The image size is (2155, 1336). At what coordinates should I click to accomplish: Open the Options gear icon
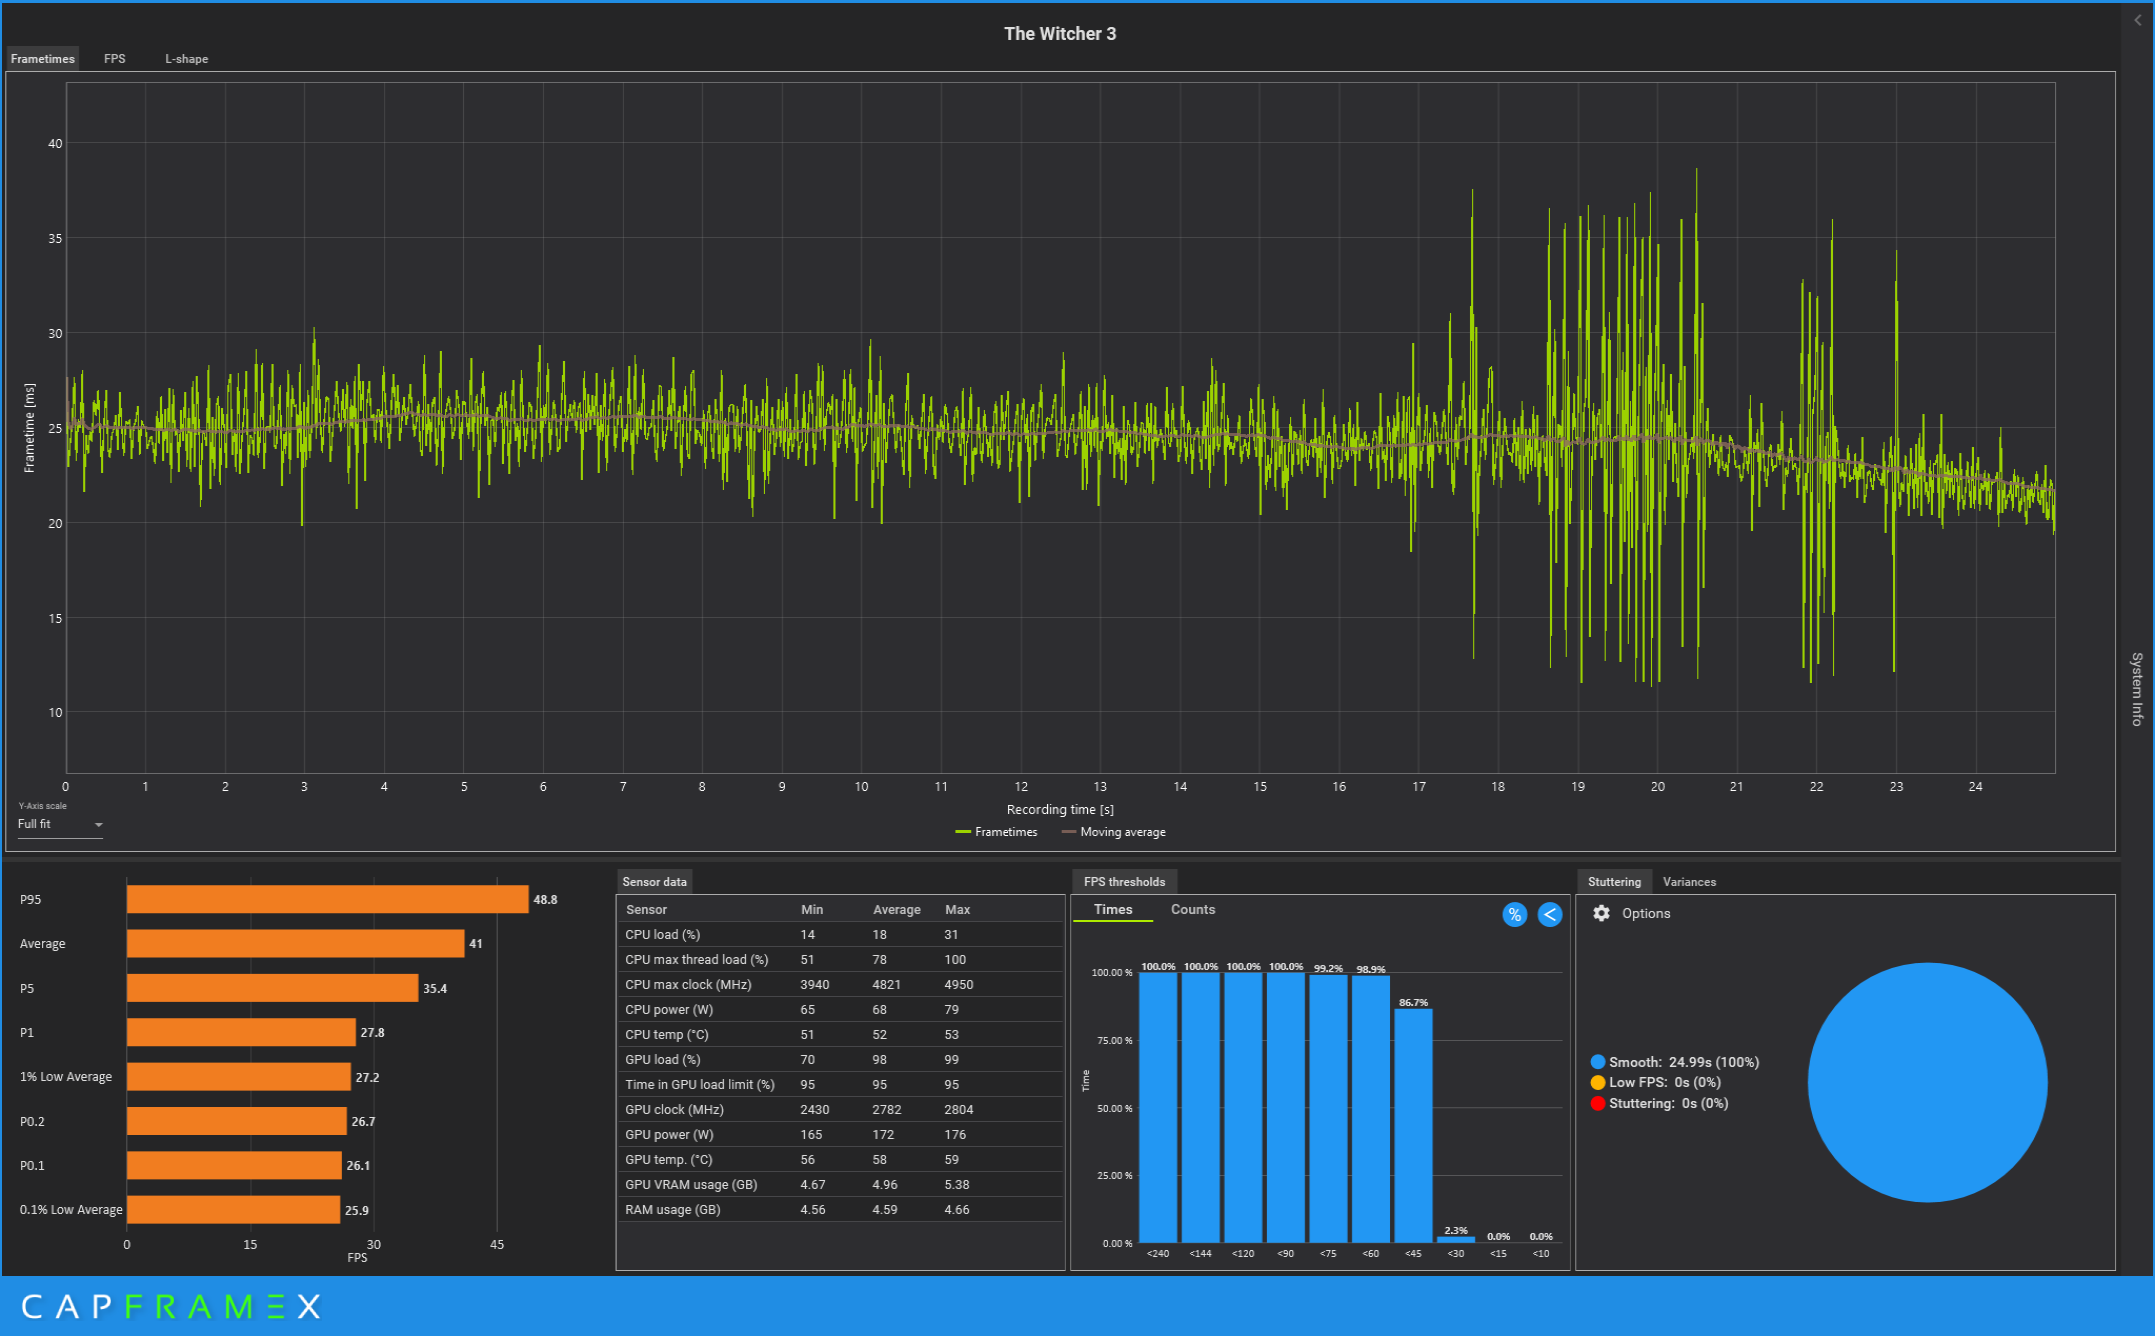pyautogui.click(x=1601, y=913)
